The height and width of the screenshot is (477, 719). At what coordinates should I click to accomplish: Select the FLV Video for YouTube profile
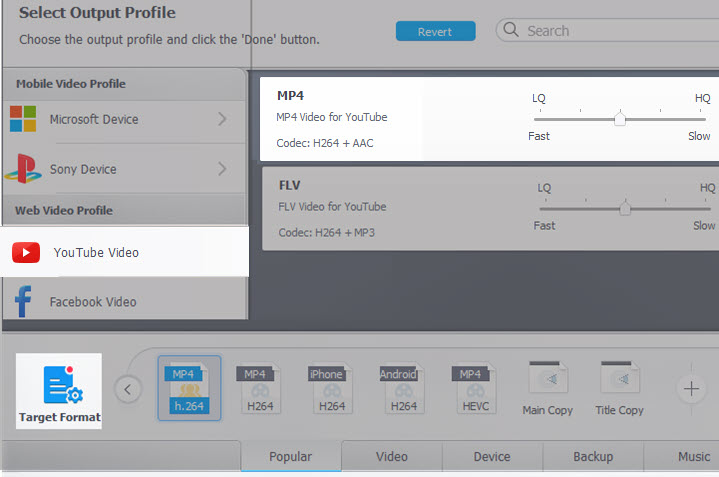pyautogui.click(x=491, y=209)
